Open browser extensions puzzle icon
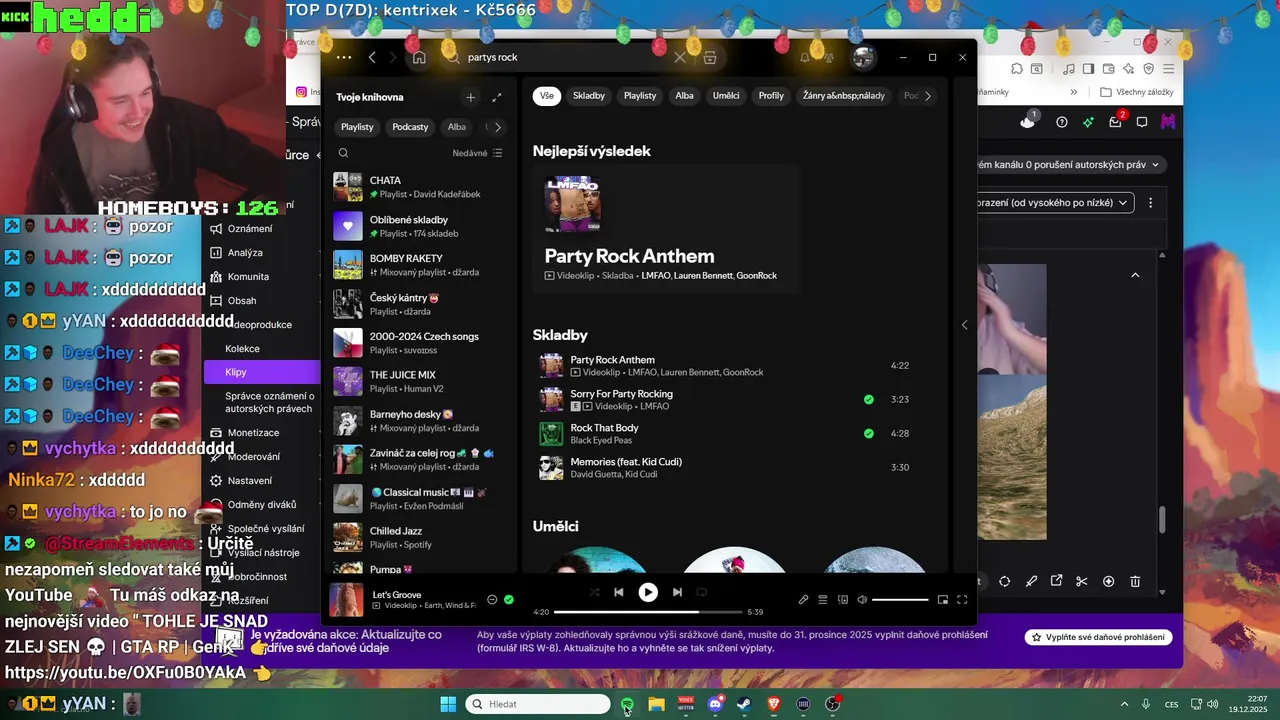Viewport: 1280px width, 720px height. 1016,69
